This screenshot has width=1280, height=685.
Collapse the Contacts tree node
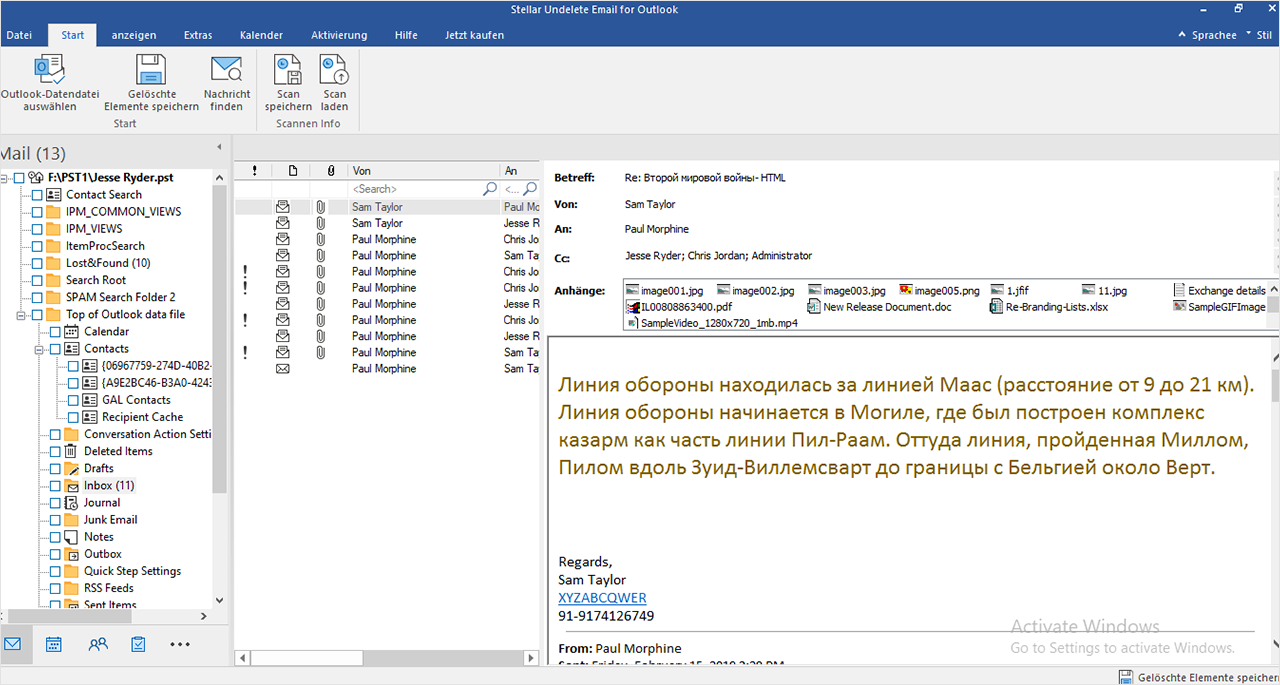tap(41, 349)
